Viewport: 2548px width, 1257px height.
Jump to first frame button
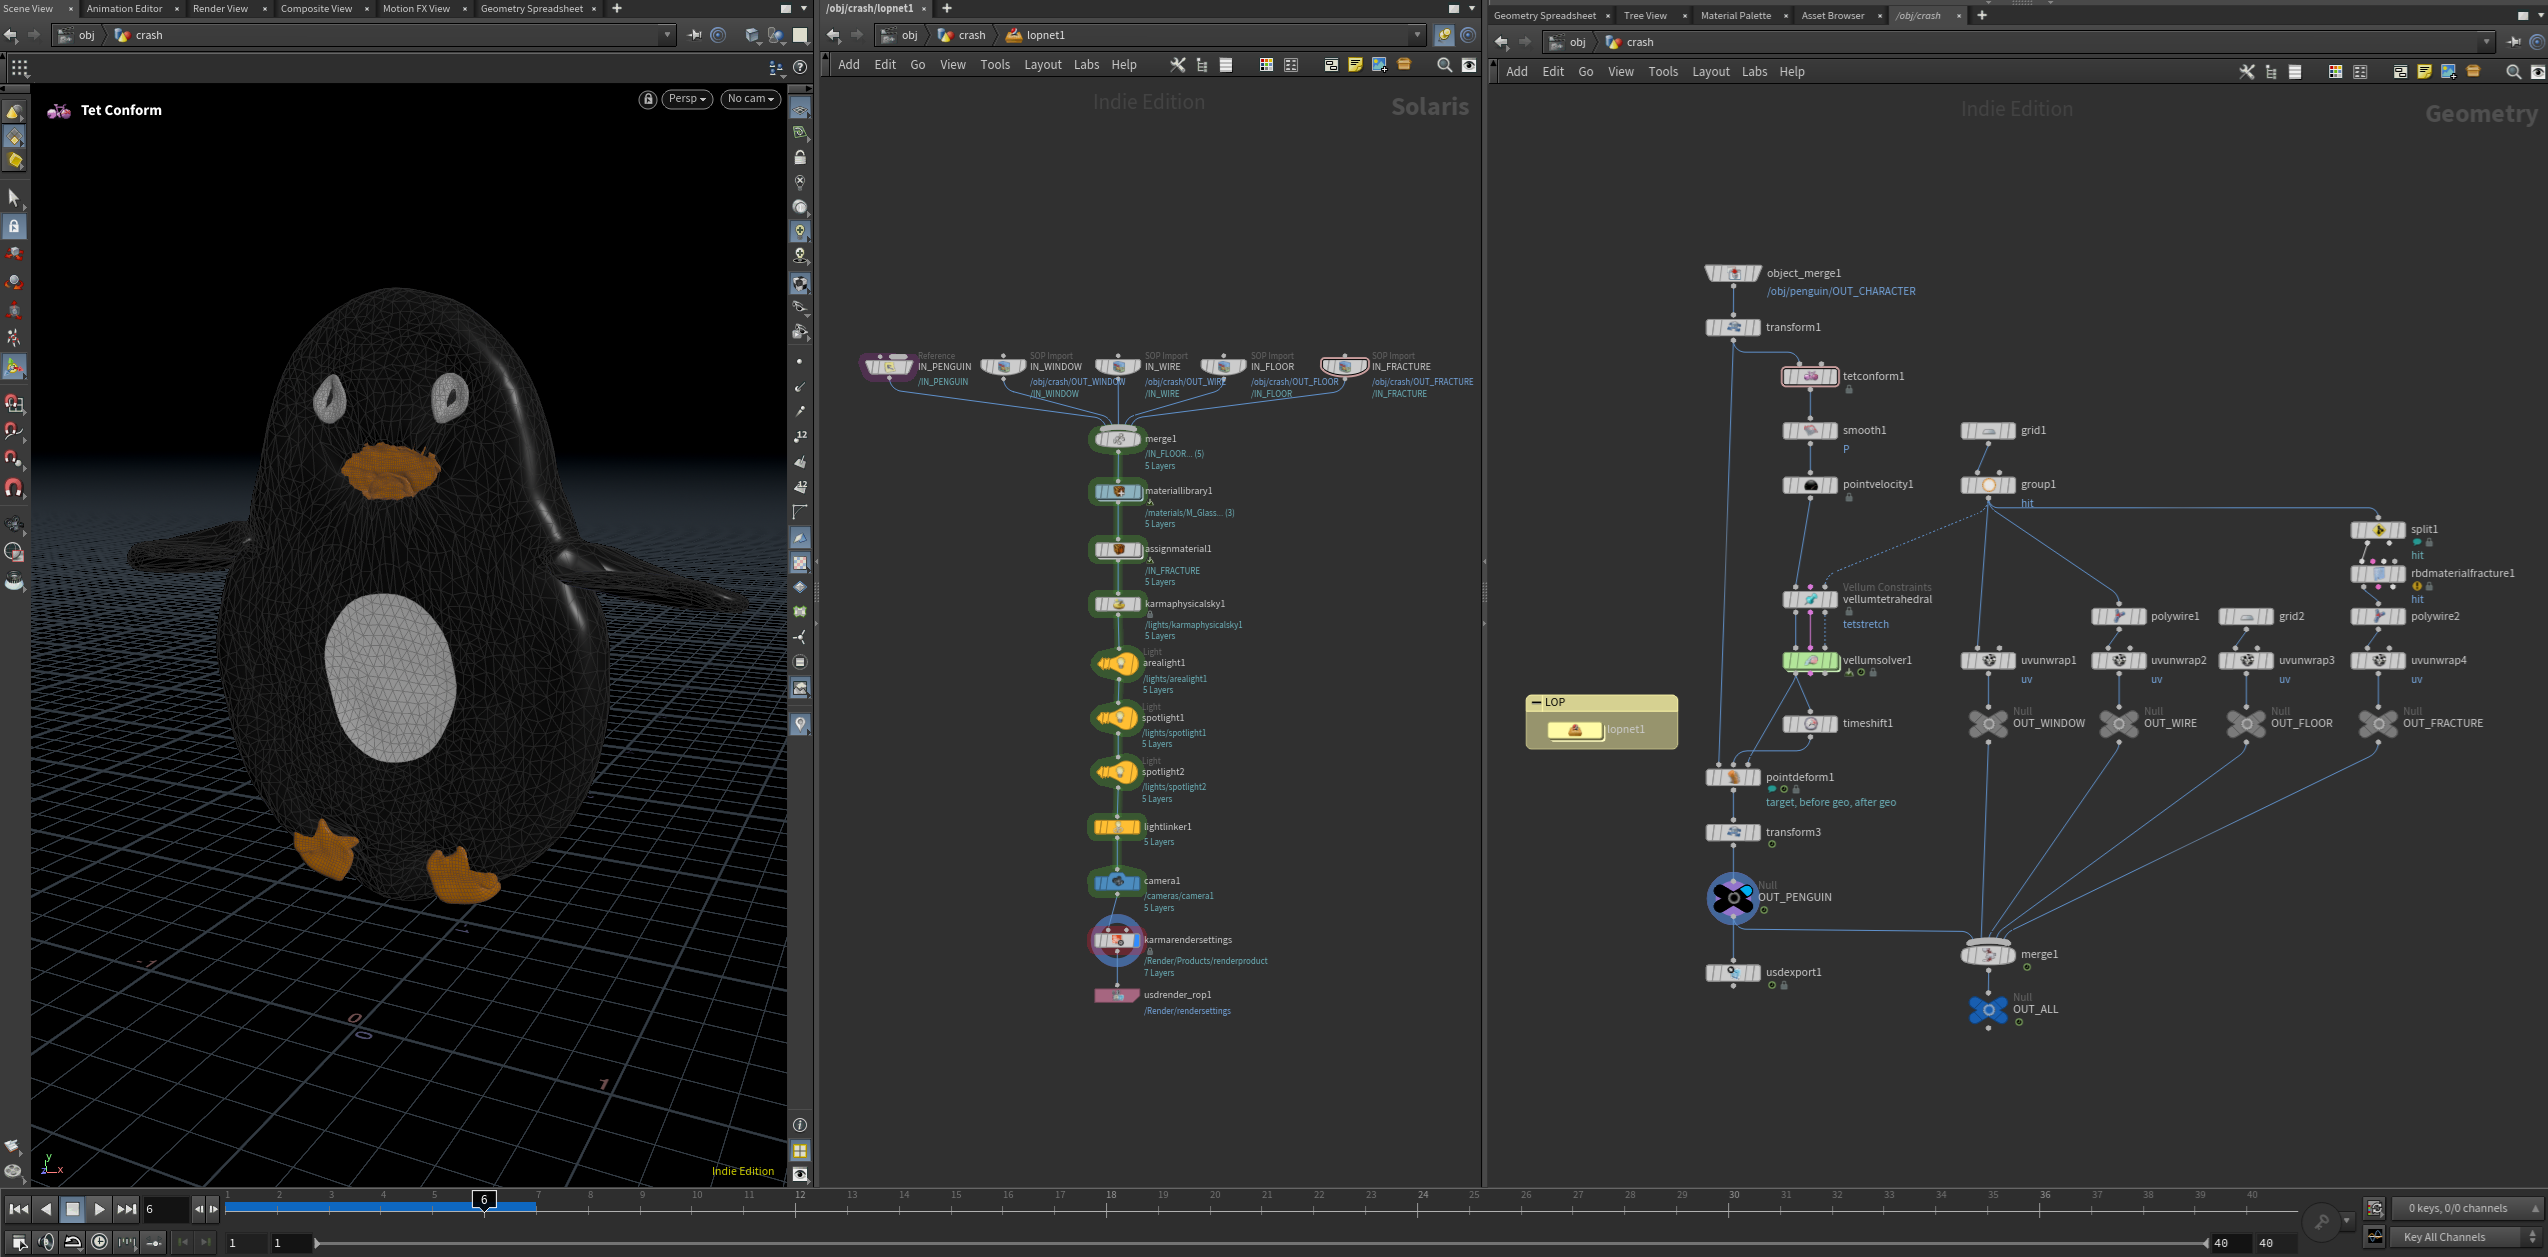(x=18, y=1209)
